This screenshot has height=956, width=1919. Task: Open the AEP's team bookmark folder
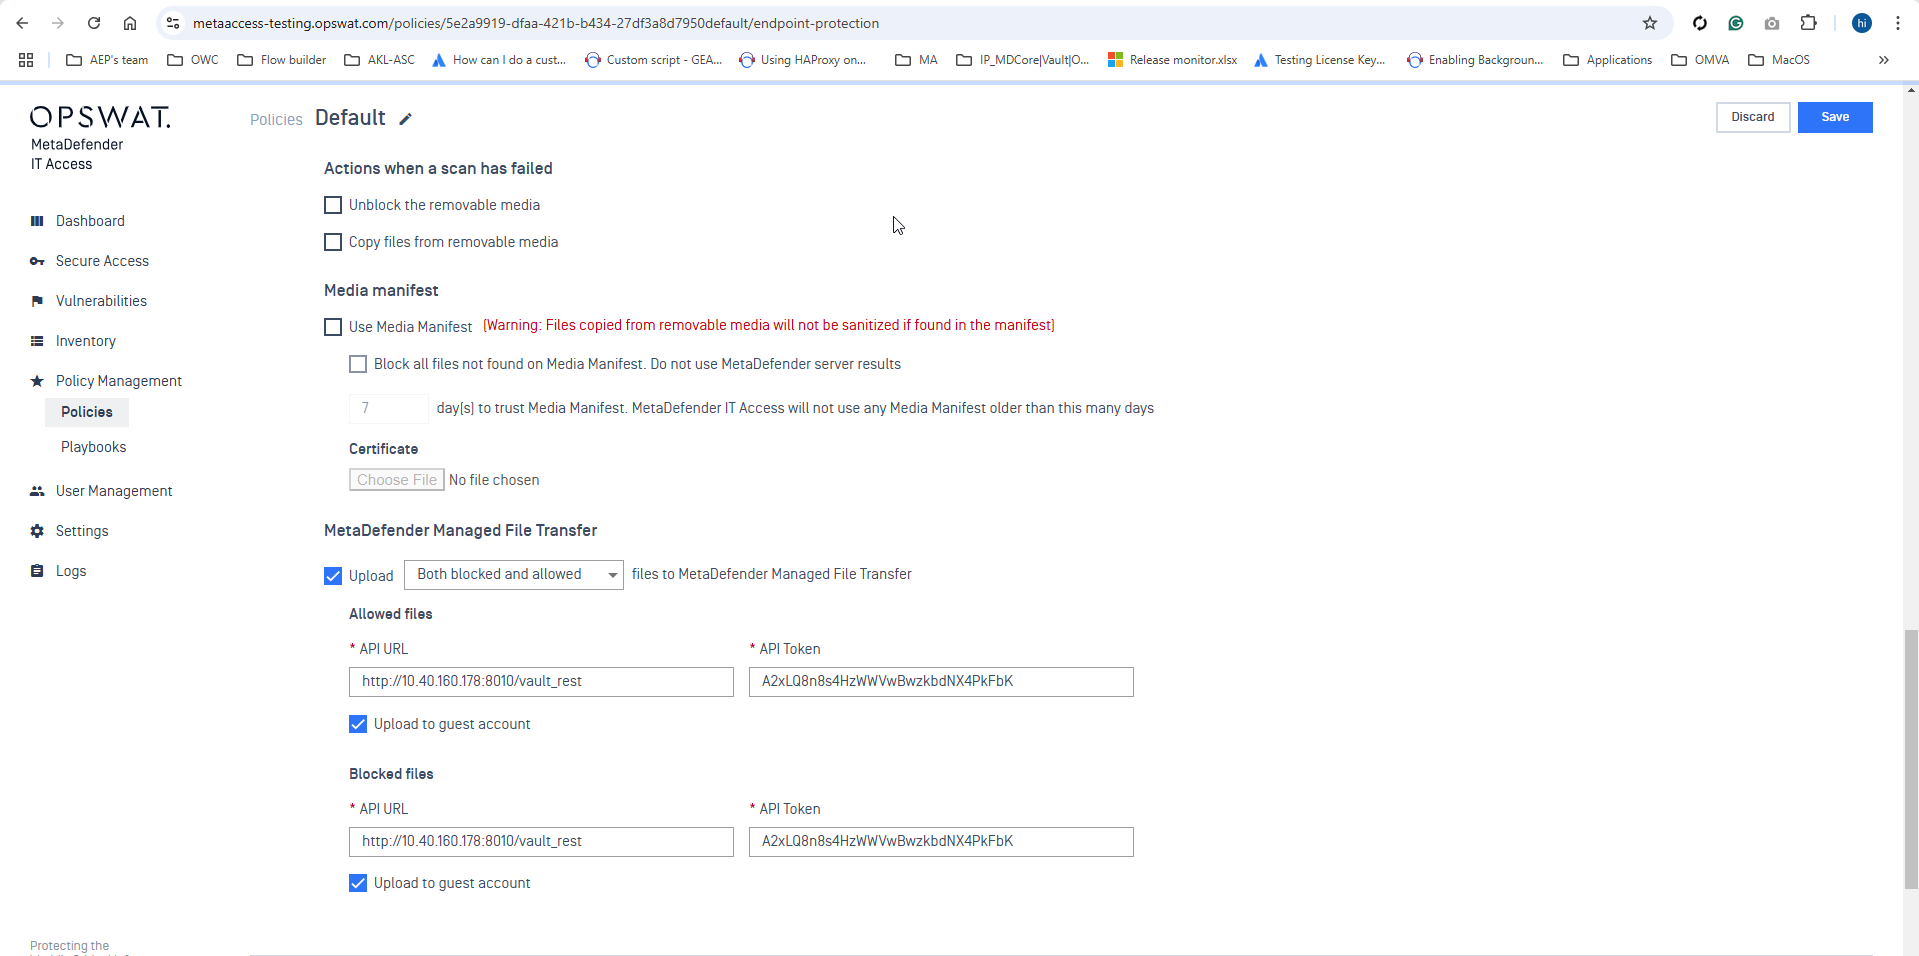pyautogui.click(x=107, y=60)
